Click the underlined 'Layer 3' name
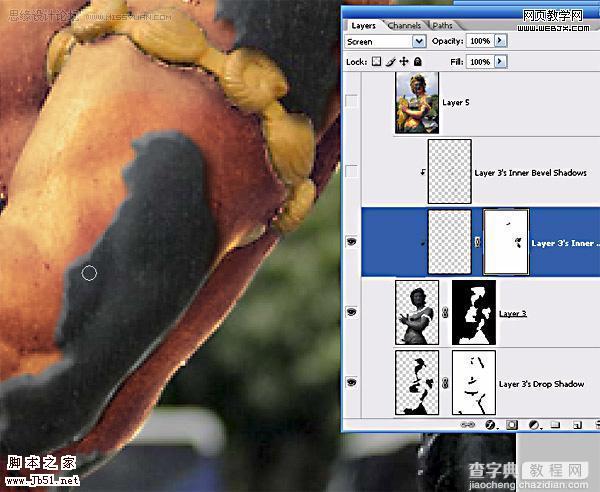The height and width of the screenshot is (492, 600). pos(513,314)
